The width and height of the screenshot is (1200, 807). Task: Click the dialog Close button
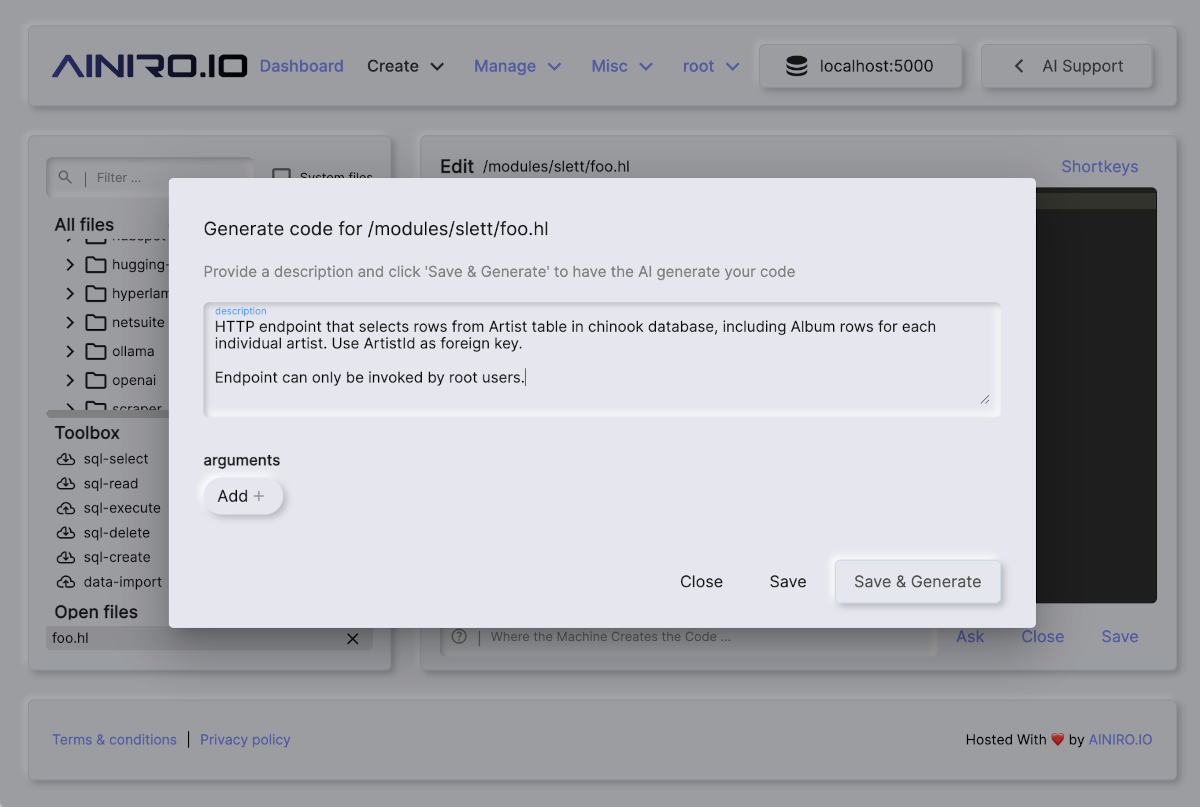[701, 582]
